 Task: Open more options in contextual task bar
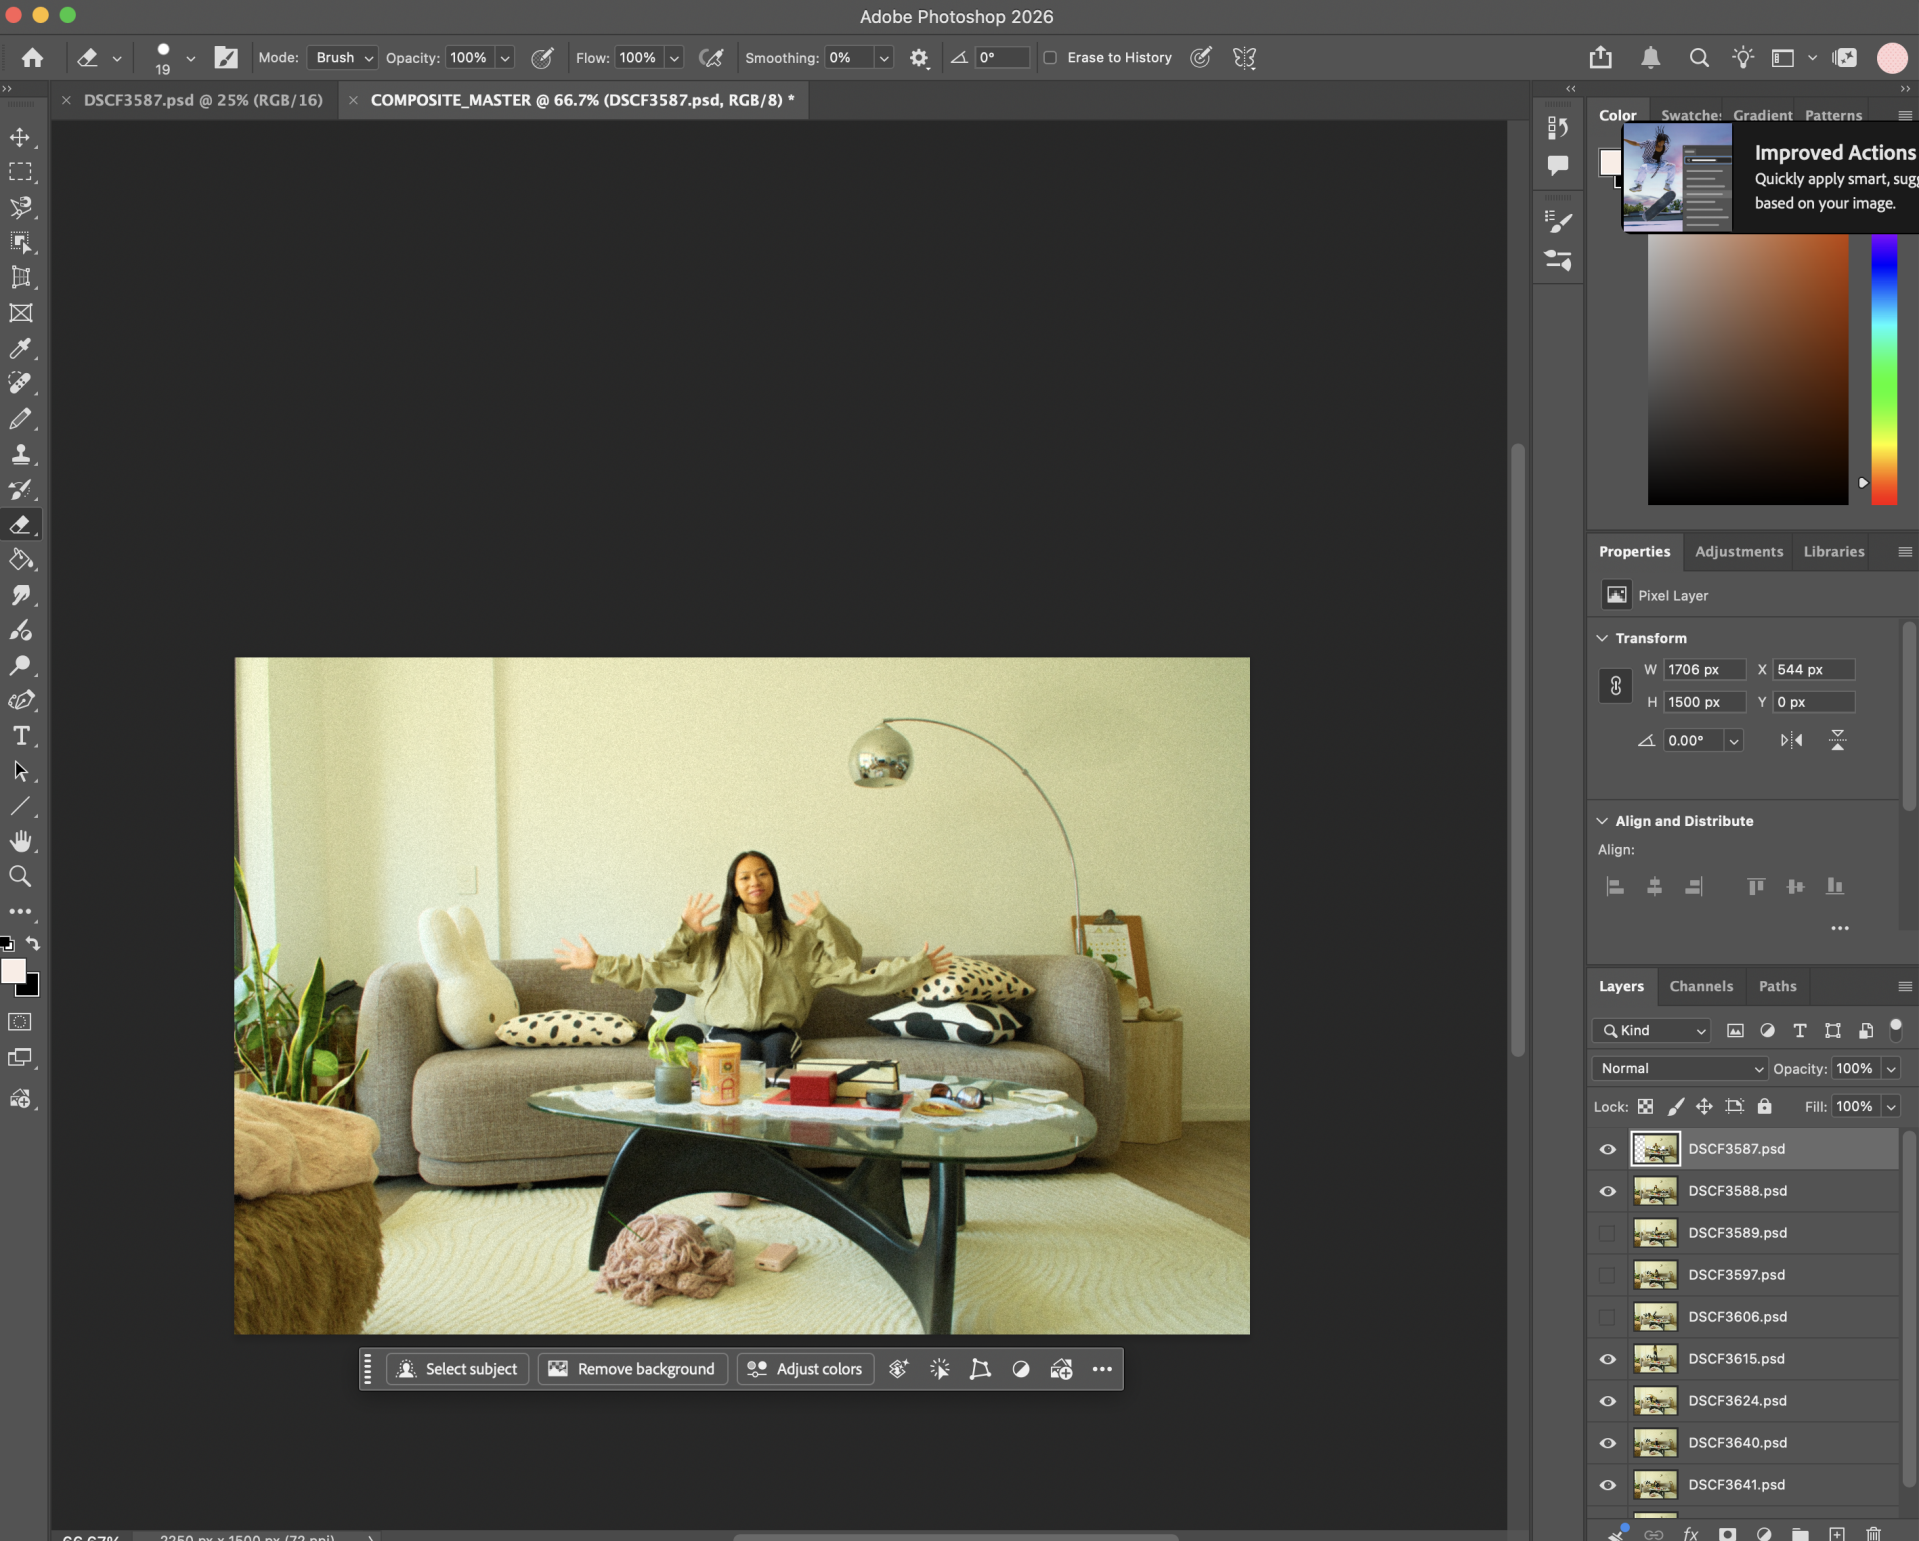pyautogui.click(x=1102, y=1369)
